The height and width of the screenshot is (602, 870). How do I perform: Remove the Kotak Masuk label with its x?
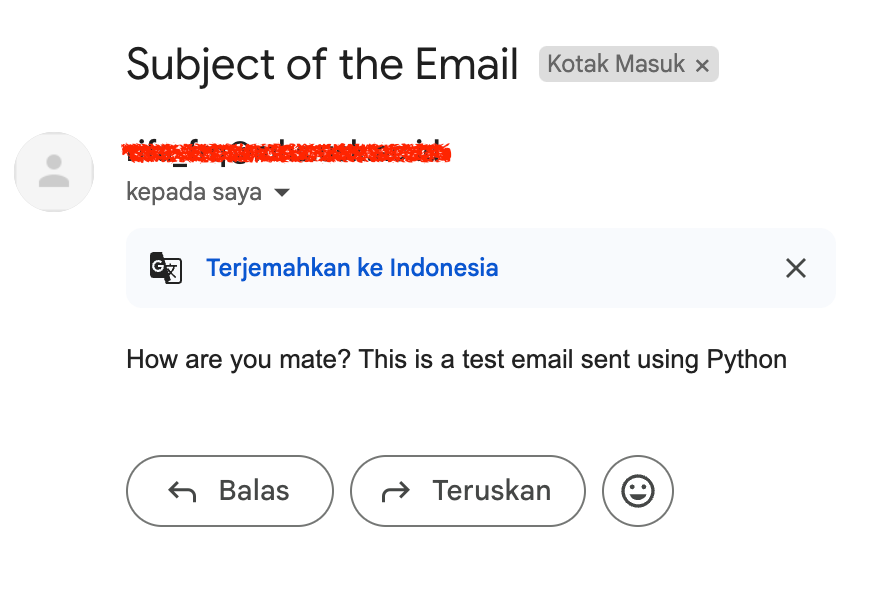tap(702, 66)
